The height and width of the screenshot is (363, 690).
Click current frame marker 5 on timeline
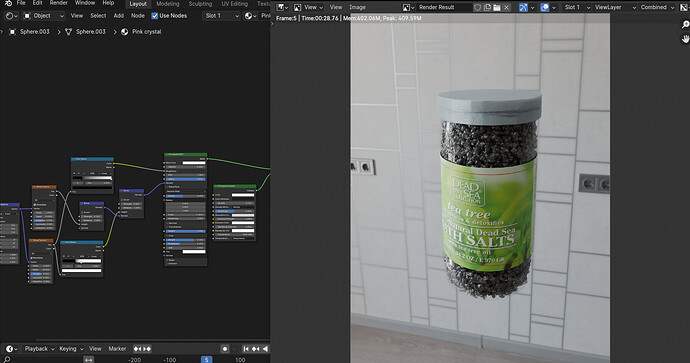pyautogui.click(x=206, y=359)
